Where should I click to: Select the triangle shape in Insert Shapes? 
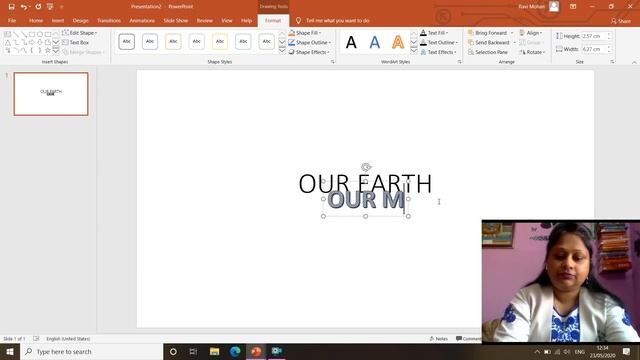(x=8, y=42)
